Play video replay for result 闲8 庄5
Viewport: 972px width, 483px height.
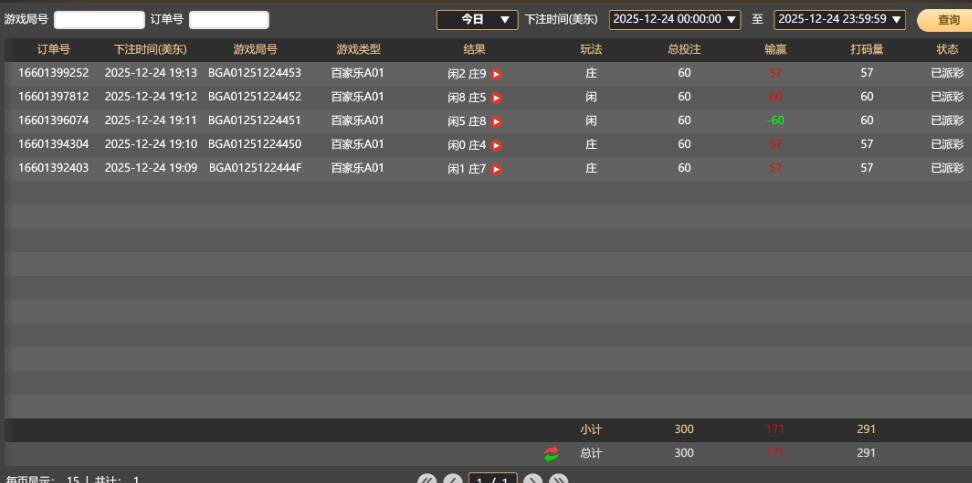click(x=496, y=97)
